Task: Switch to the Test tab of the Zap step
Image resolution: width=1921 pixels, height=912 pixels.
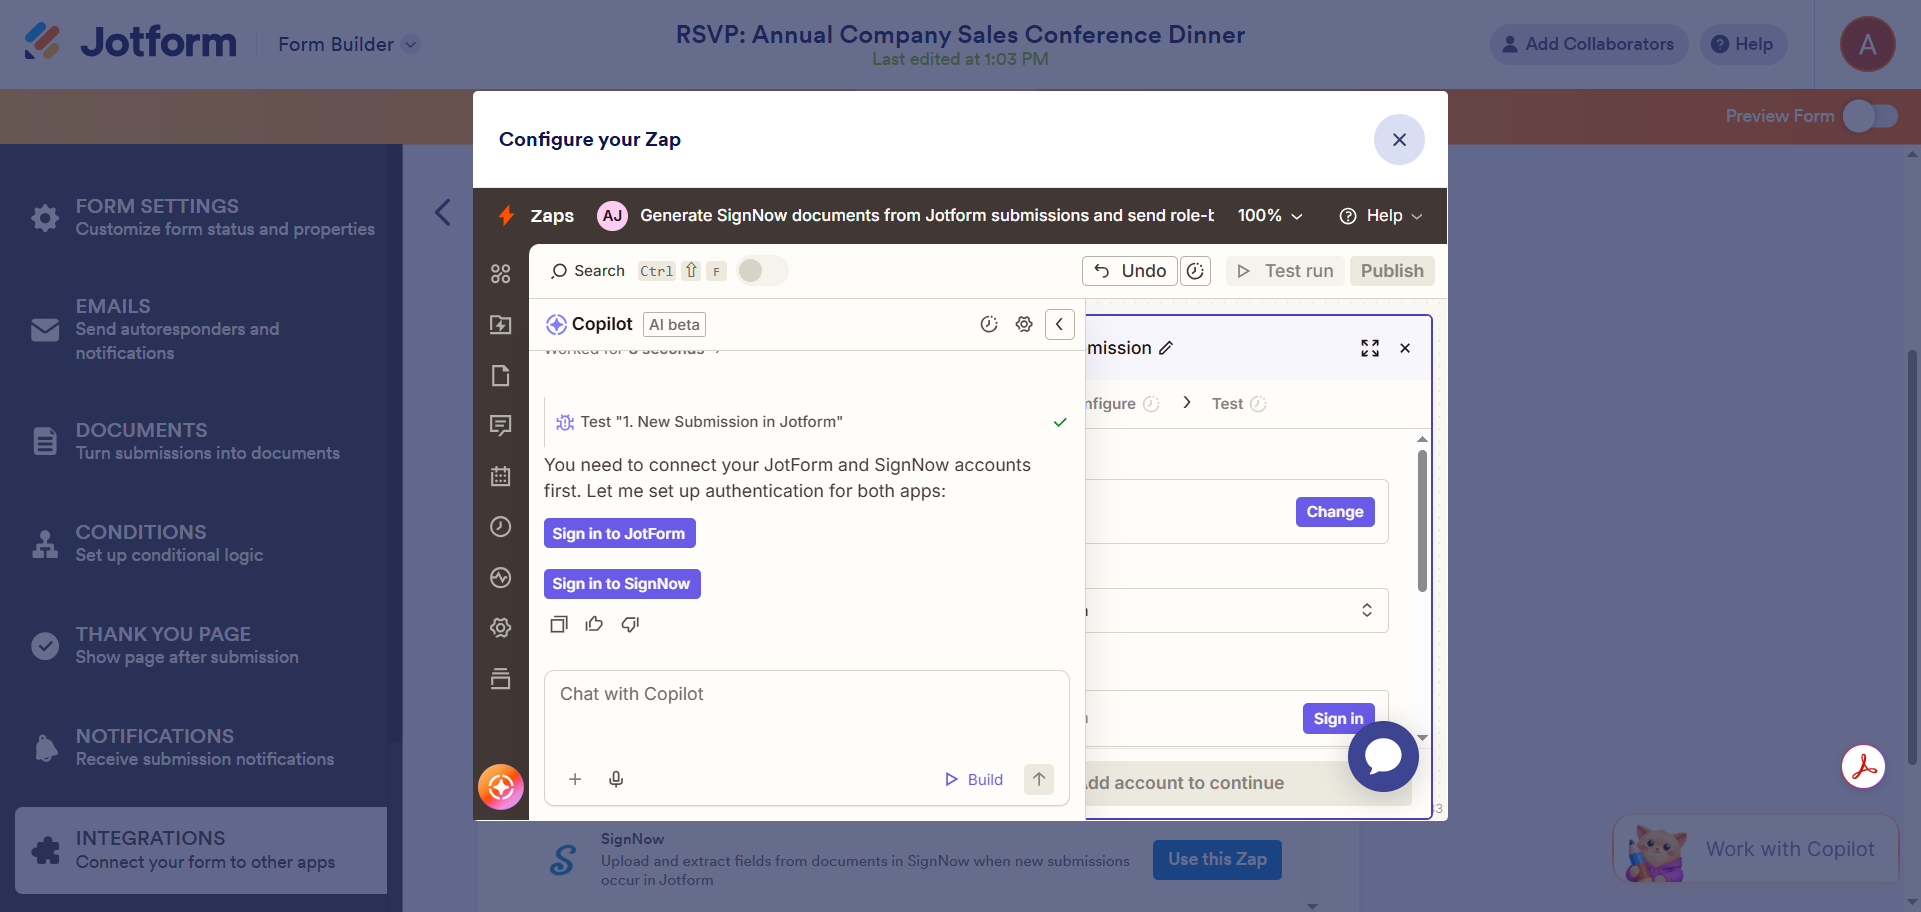Action: (x=1227, y=403)
